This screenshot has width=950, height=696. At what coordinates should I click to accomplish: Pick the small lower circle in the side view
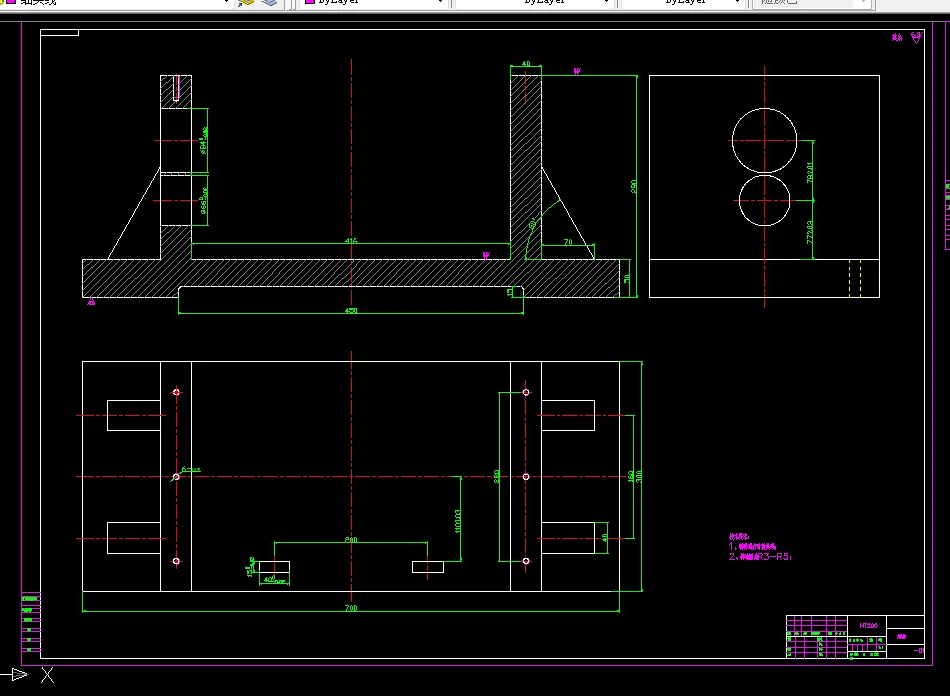764,200
